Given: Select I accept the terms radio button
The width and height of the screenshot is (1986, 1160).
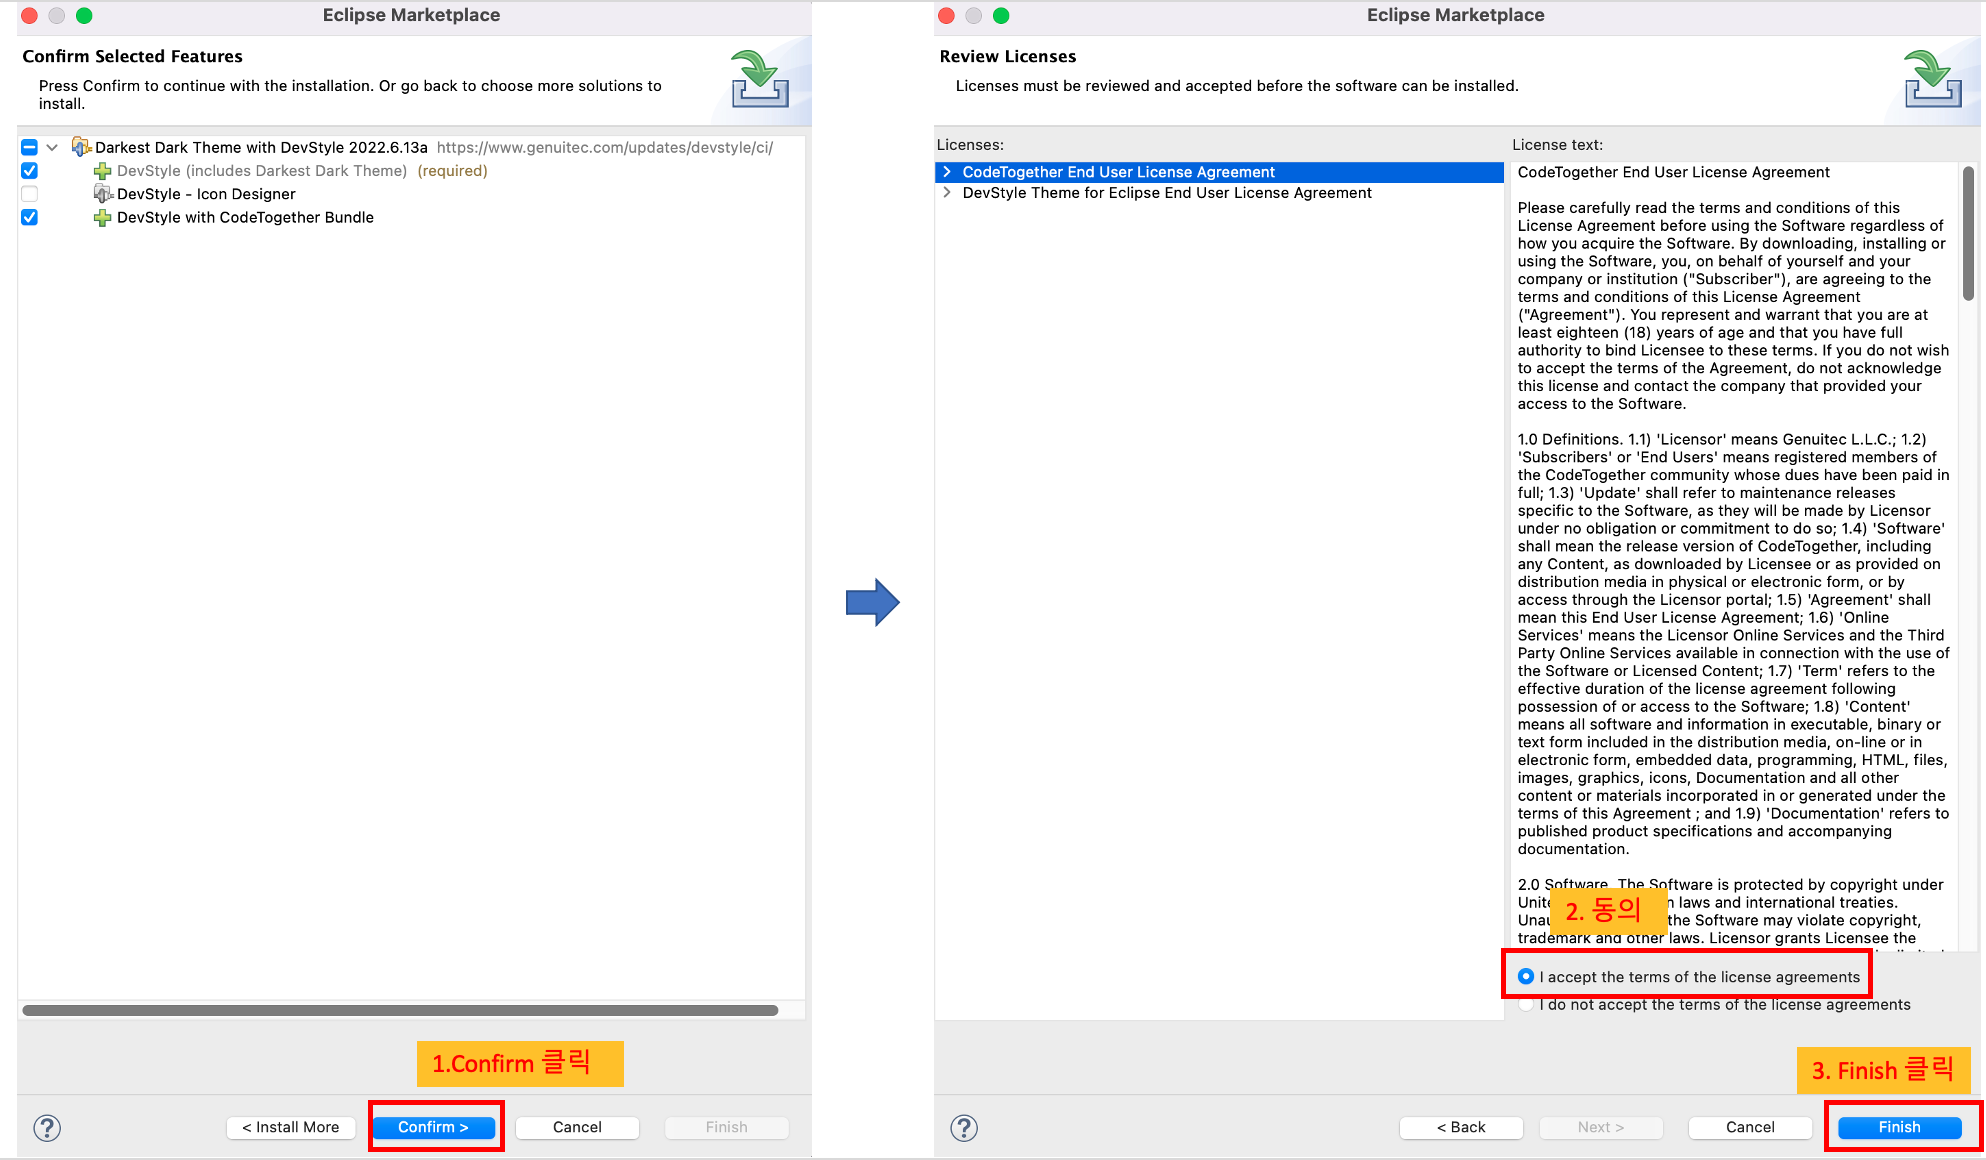Looking at the screenshot, I should 1526,977.
